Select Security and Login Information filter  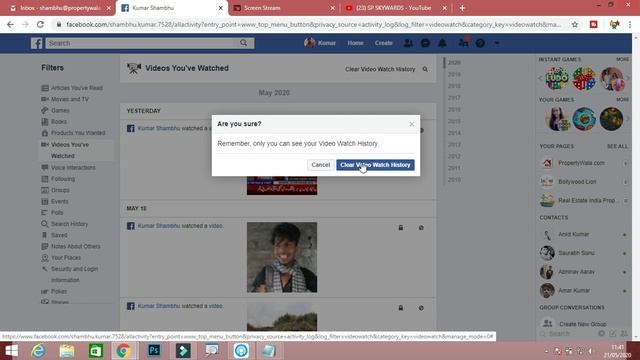pos(70,274)
